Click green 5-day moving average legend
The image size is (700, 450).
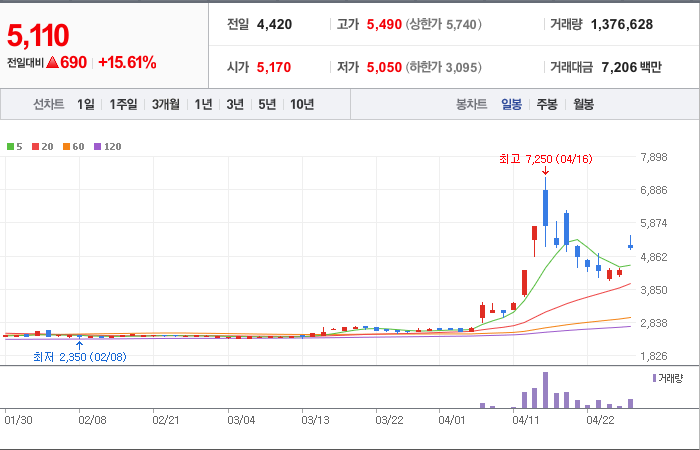(14, 146)
